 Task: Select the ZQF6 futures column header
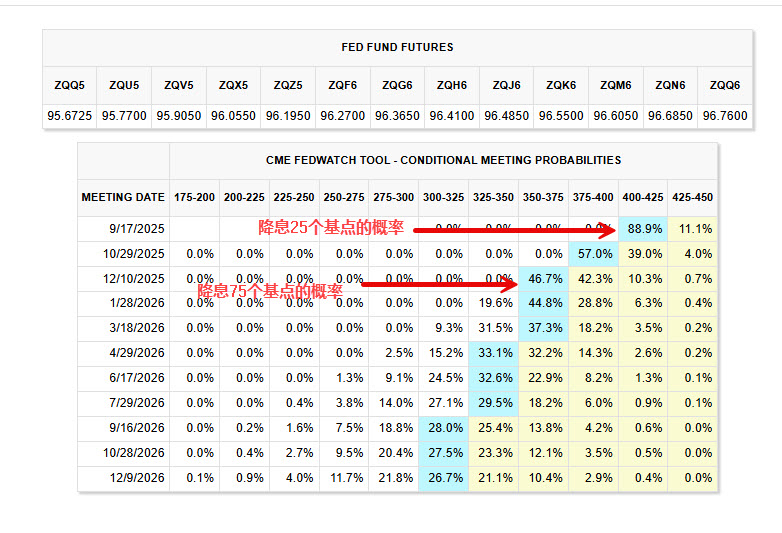coord(343,85)
